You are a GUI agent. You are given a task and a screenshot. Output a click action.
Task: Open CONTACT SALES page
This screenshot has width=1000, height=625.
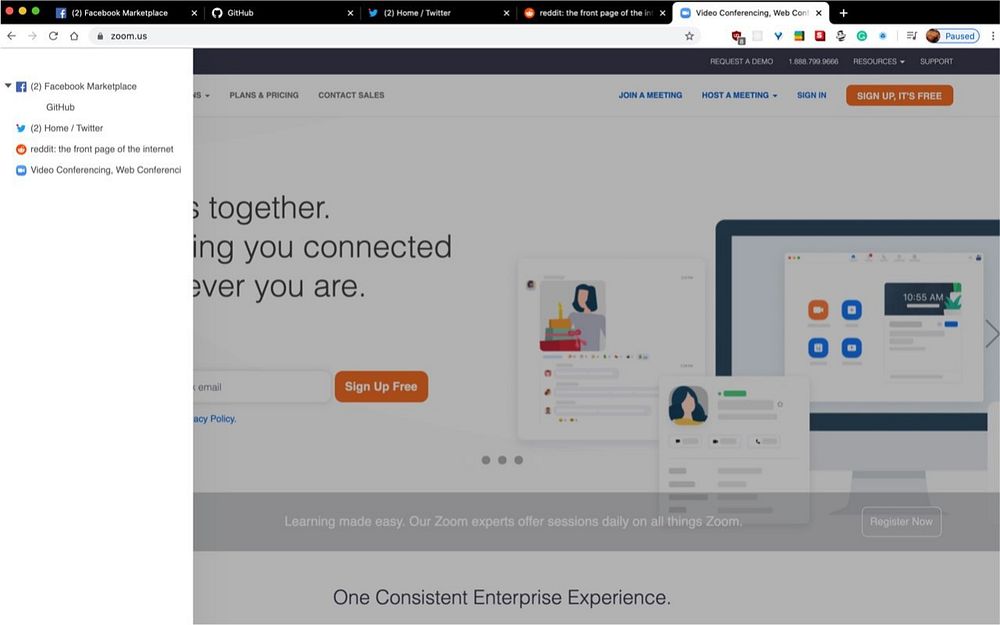tap(351, 96)
